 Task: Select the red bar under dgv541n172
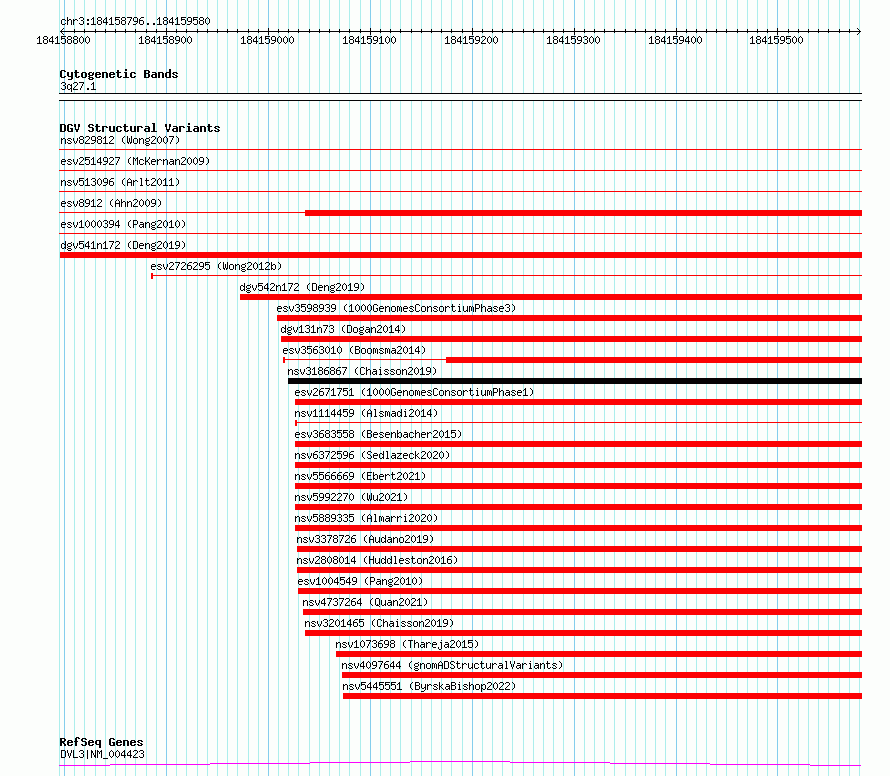click(x=461, y=255)
